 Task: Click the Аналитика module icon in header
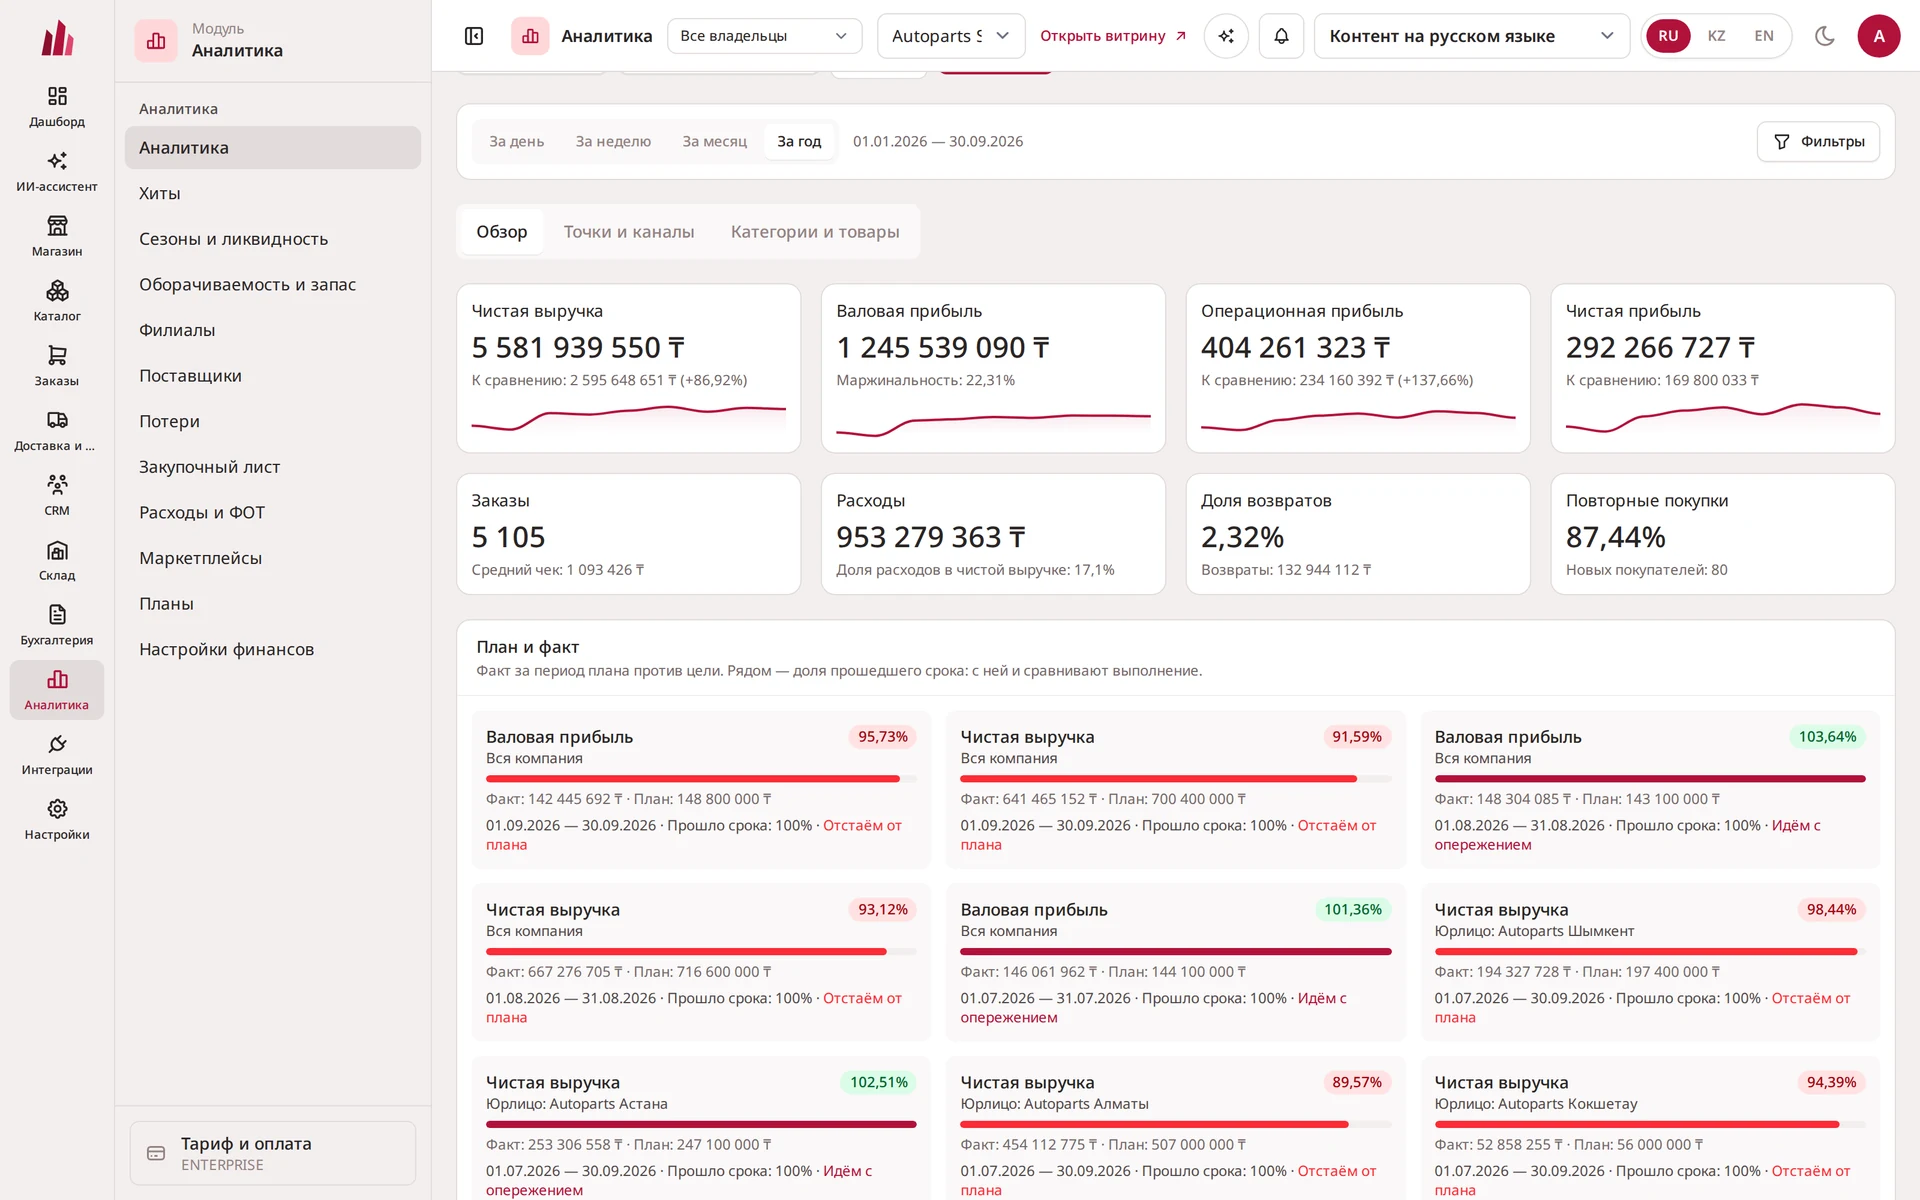[x=530, y=36]
